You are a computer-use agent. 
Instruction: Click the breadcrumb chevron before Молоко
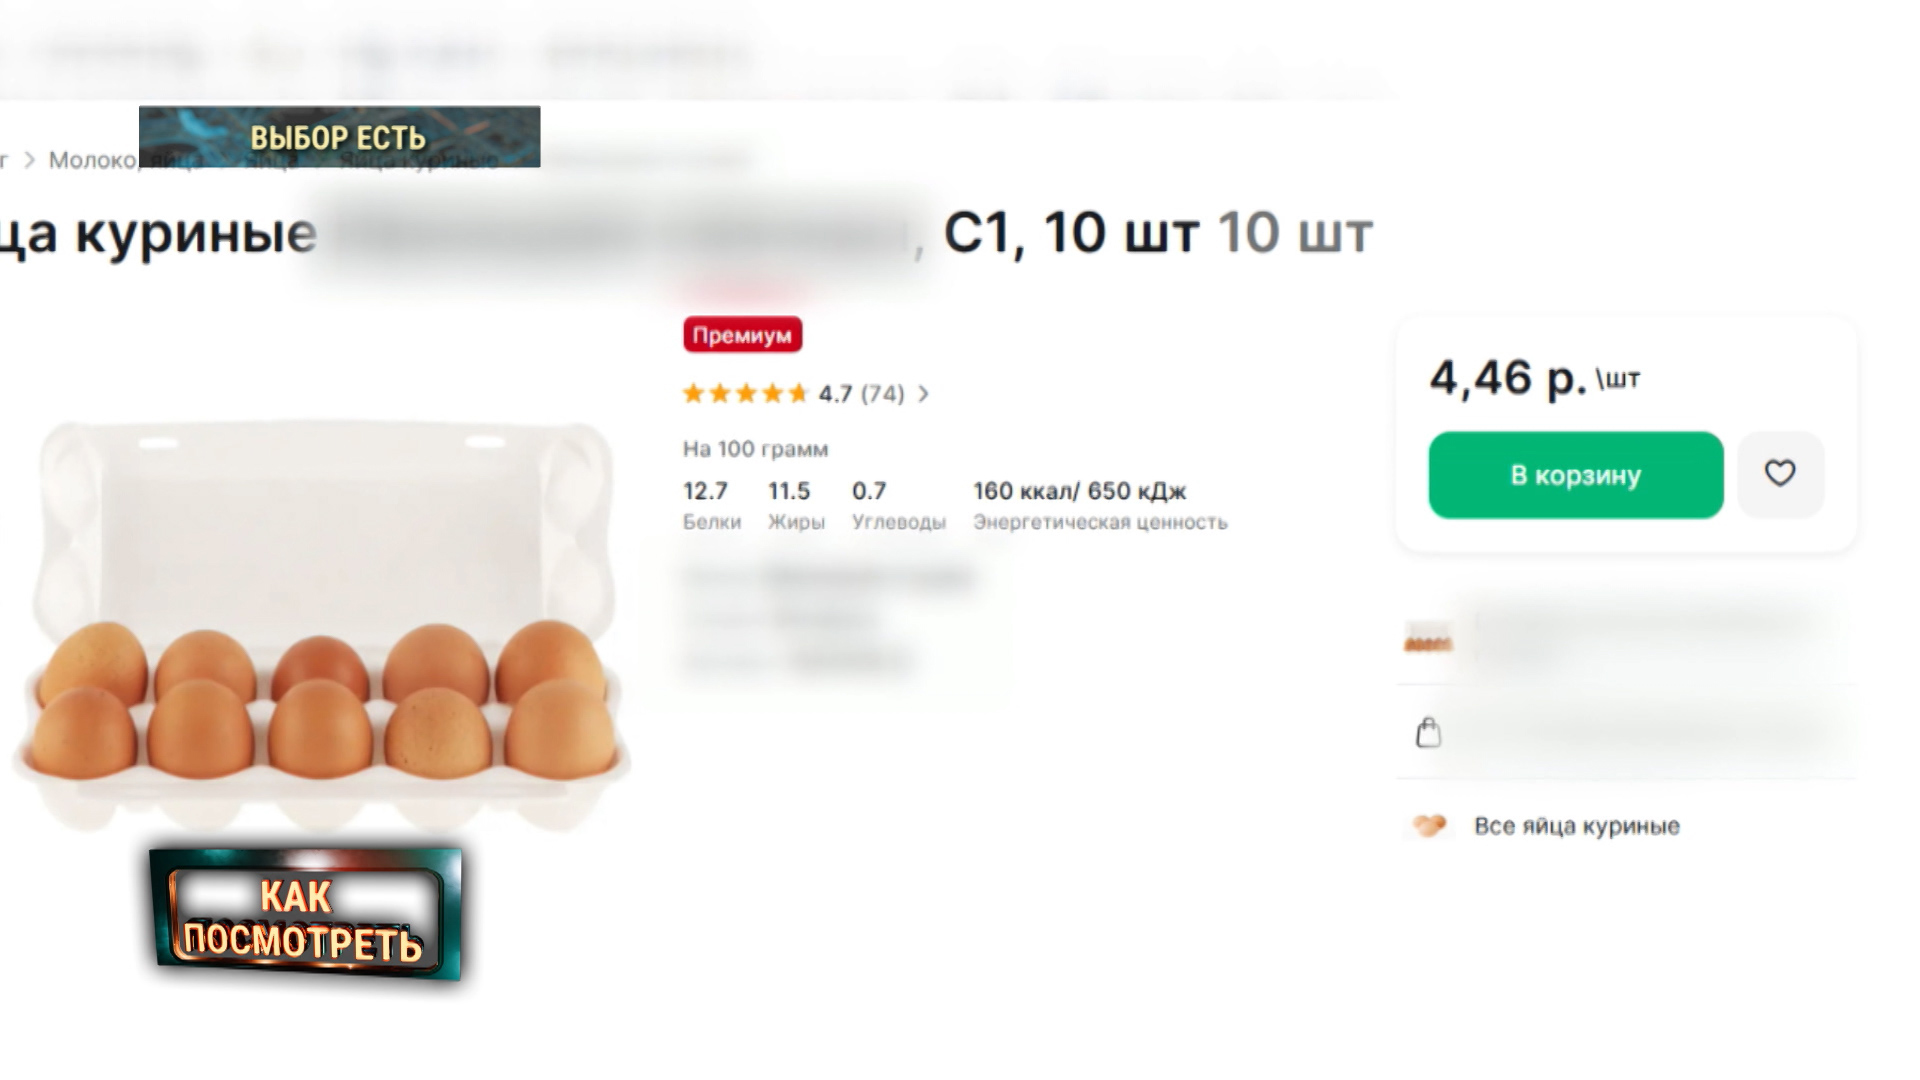29,160
